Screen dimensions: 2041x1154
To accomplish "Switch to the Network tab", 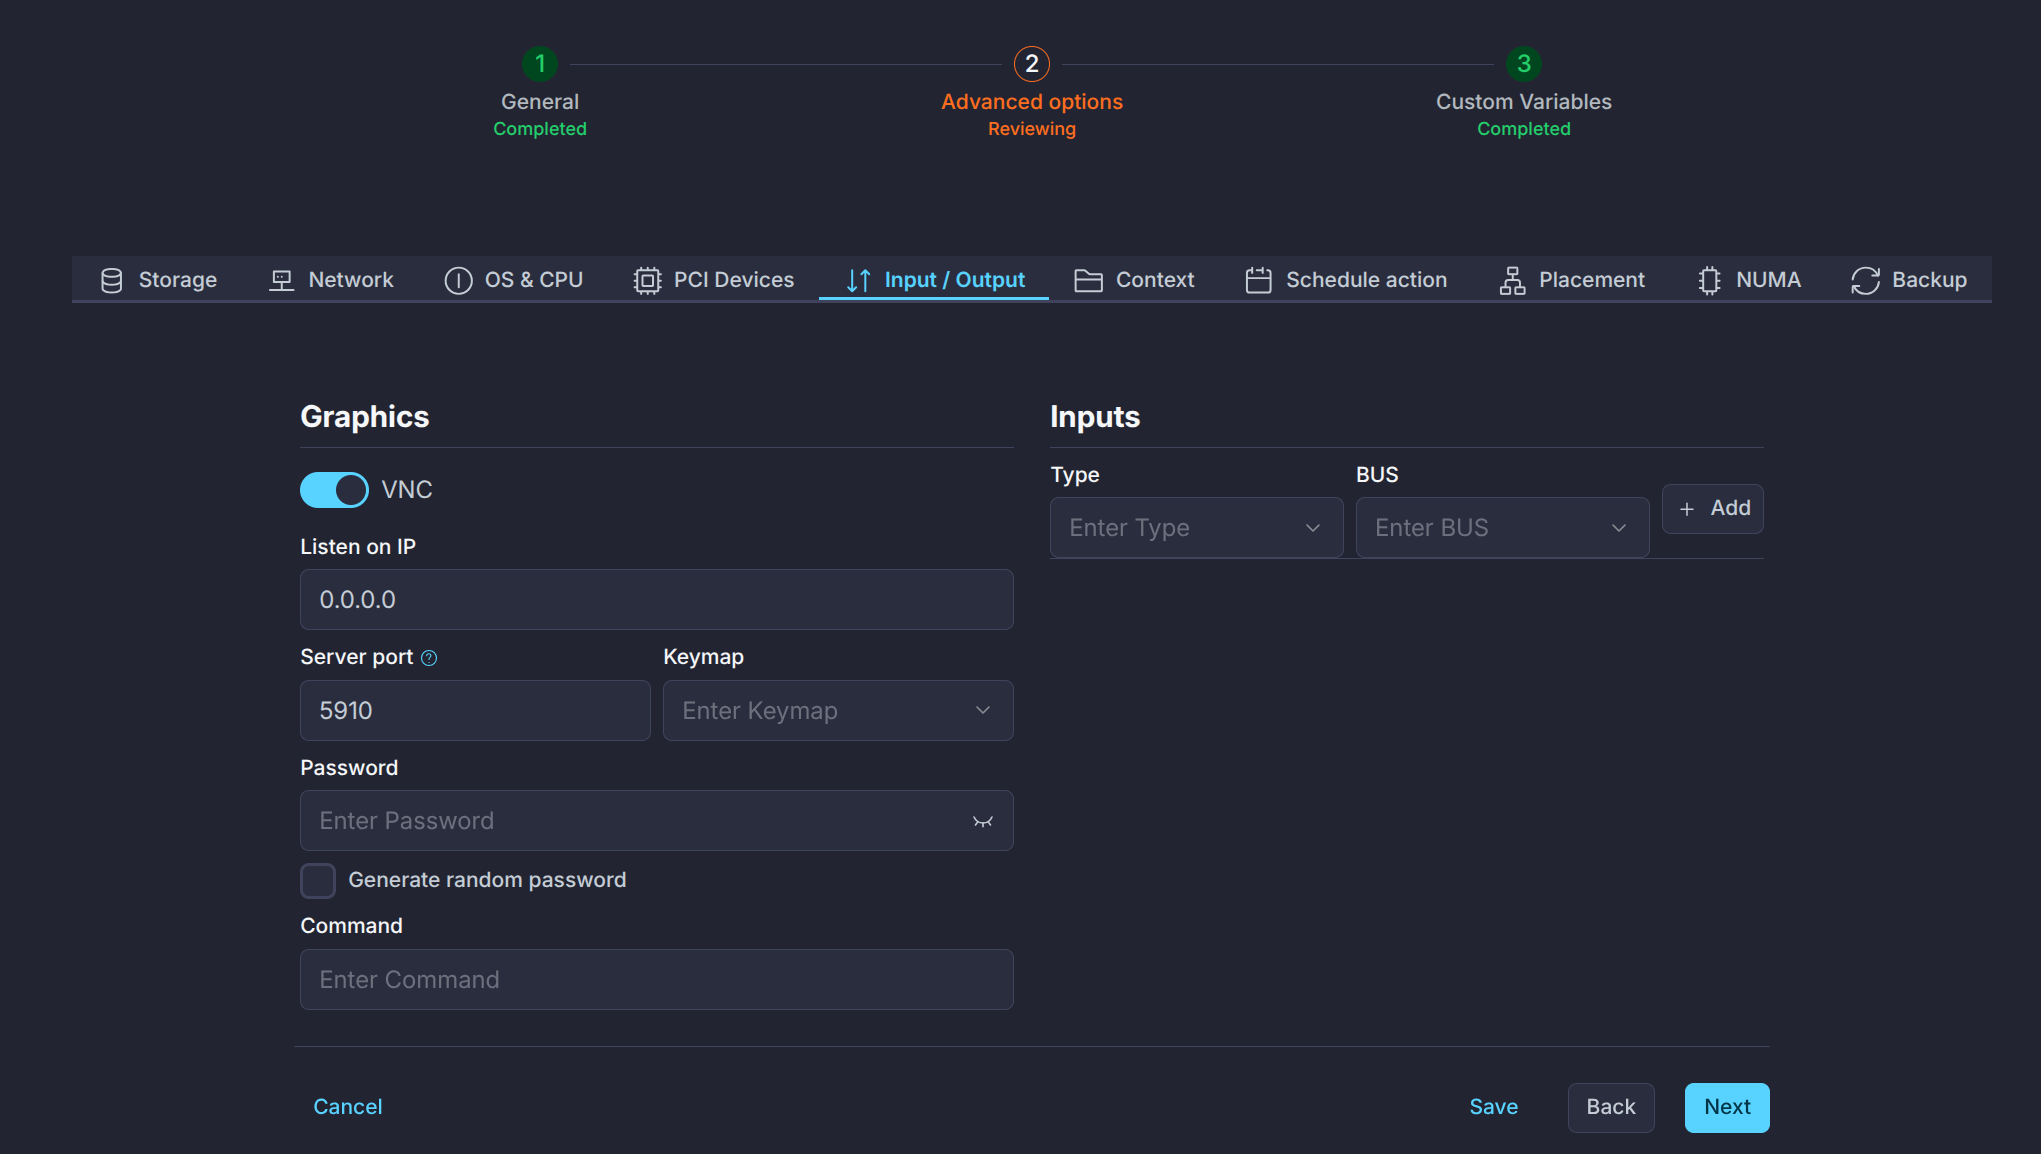I will click(331, 280).
